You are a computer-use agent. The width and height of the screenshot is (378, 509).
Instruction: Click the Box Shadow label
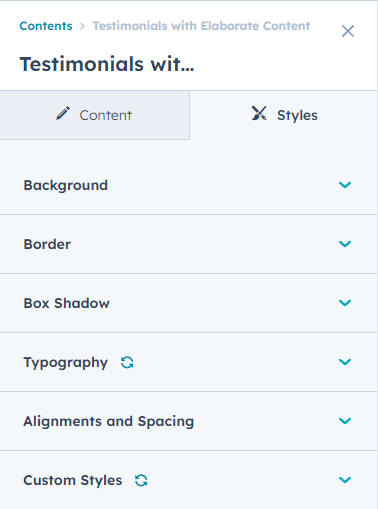click(x=66, y=303)
